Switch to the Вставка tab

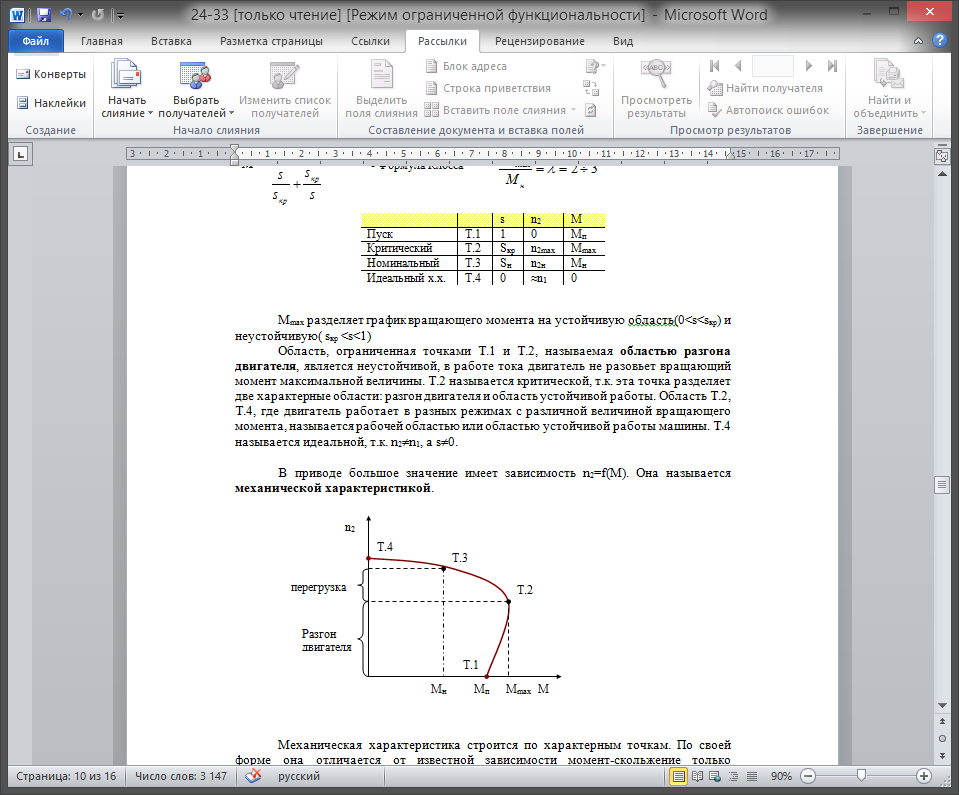171,41
